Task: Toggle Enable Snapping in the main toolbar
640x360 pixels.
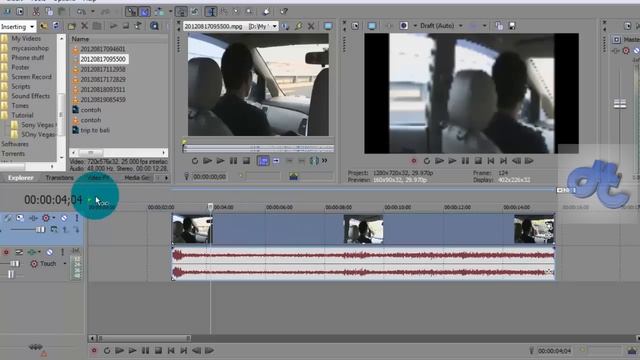Action: [x=131, y=11]
